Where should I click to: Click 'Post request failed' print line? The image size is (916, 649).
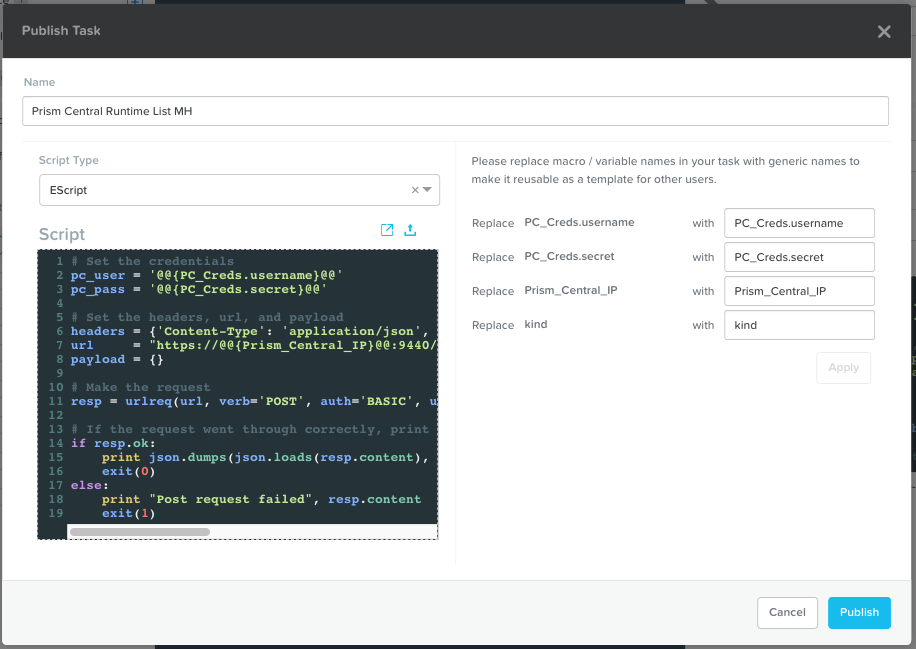click(261, 499)
